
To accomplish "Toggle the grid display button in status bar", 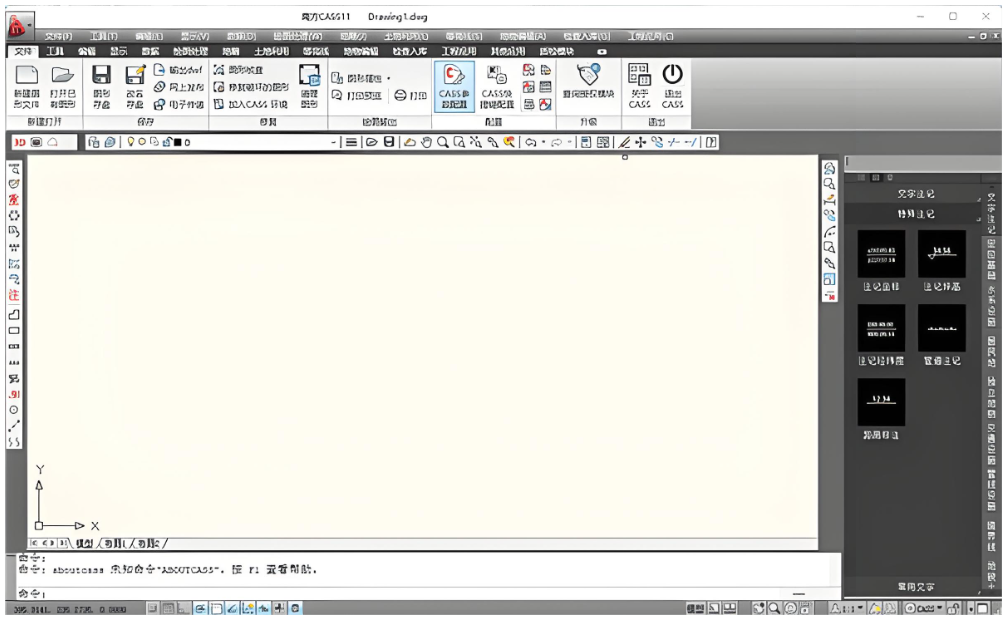I will point(169,608).
